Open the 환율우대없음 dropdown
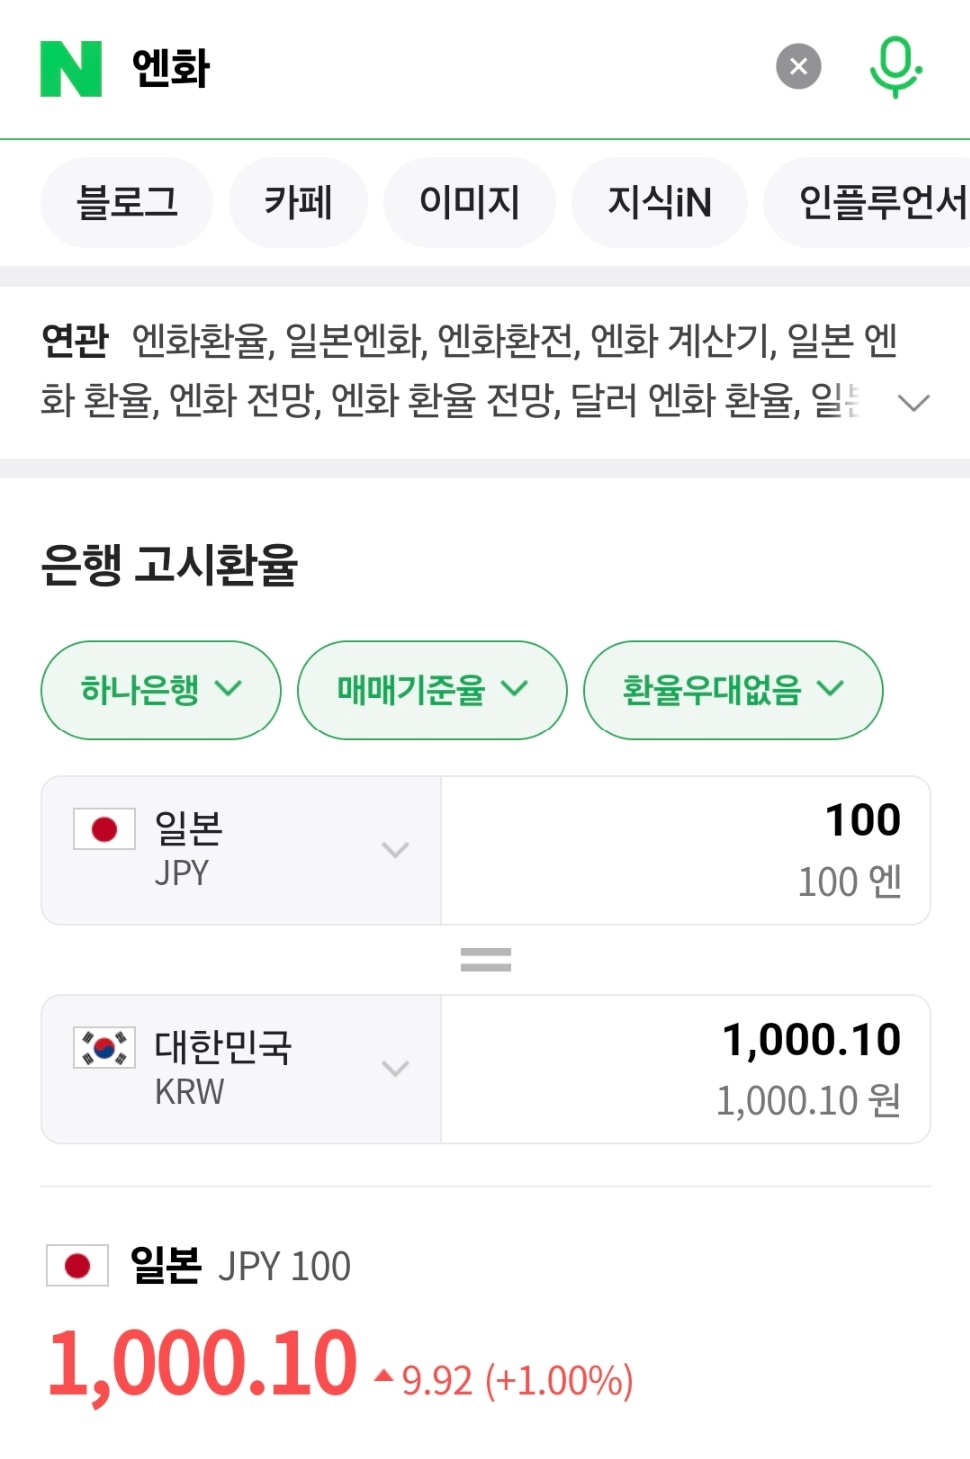The width and height of the screenshot is (970, 1459). (x=733, y=690)
